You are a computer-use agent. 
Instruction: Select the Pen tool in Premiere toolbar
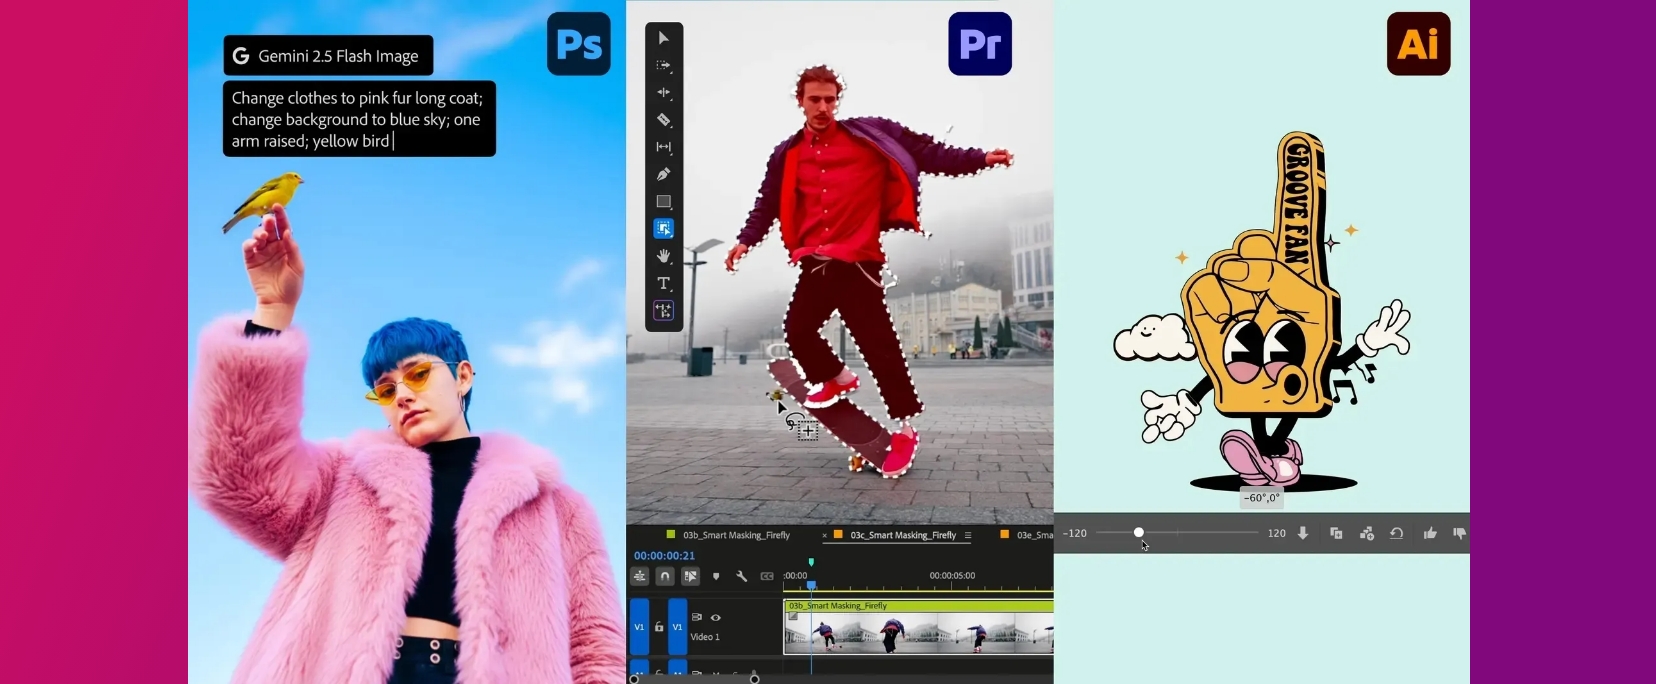[x=664, y=174]
